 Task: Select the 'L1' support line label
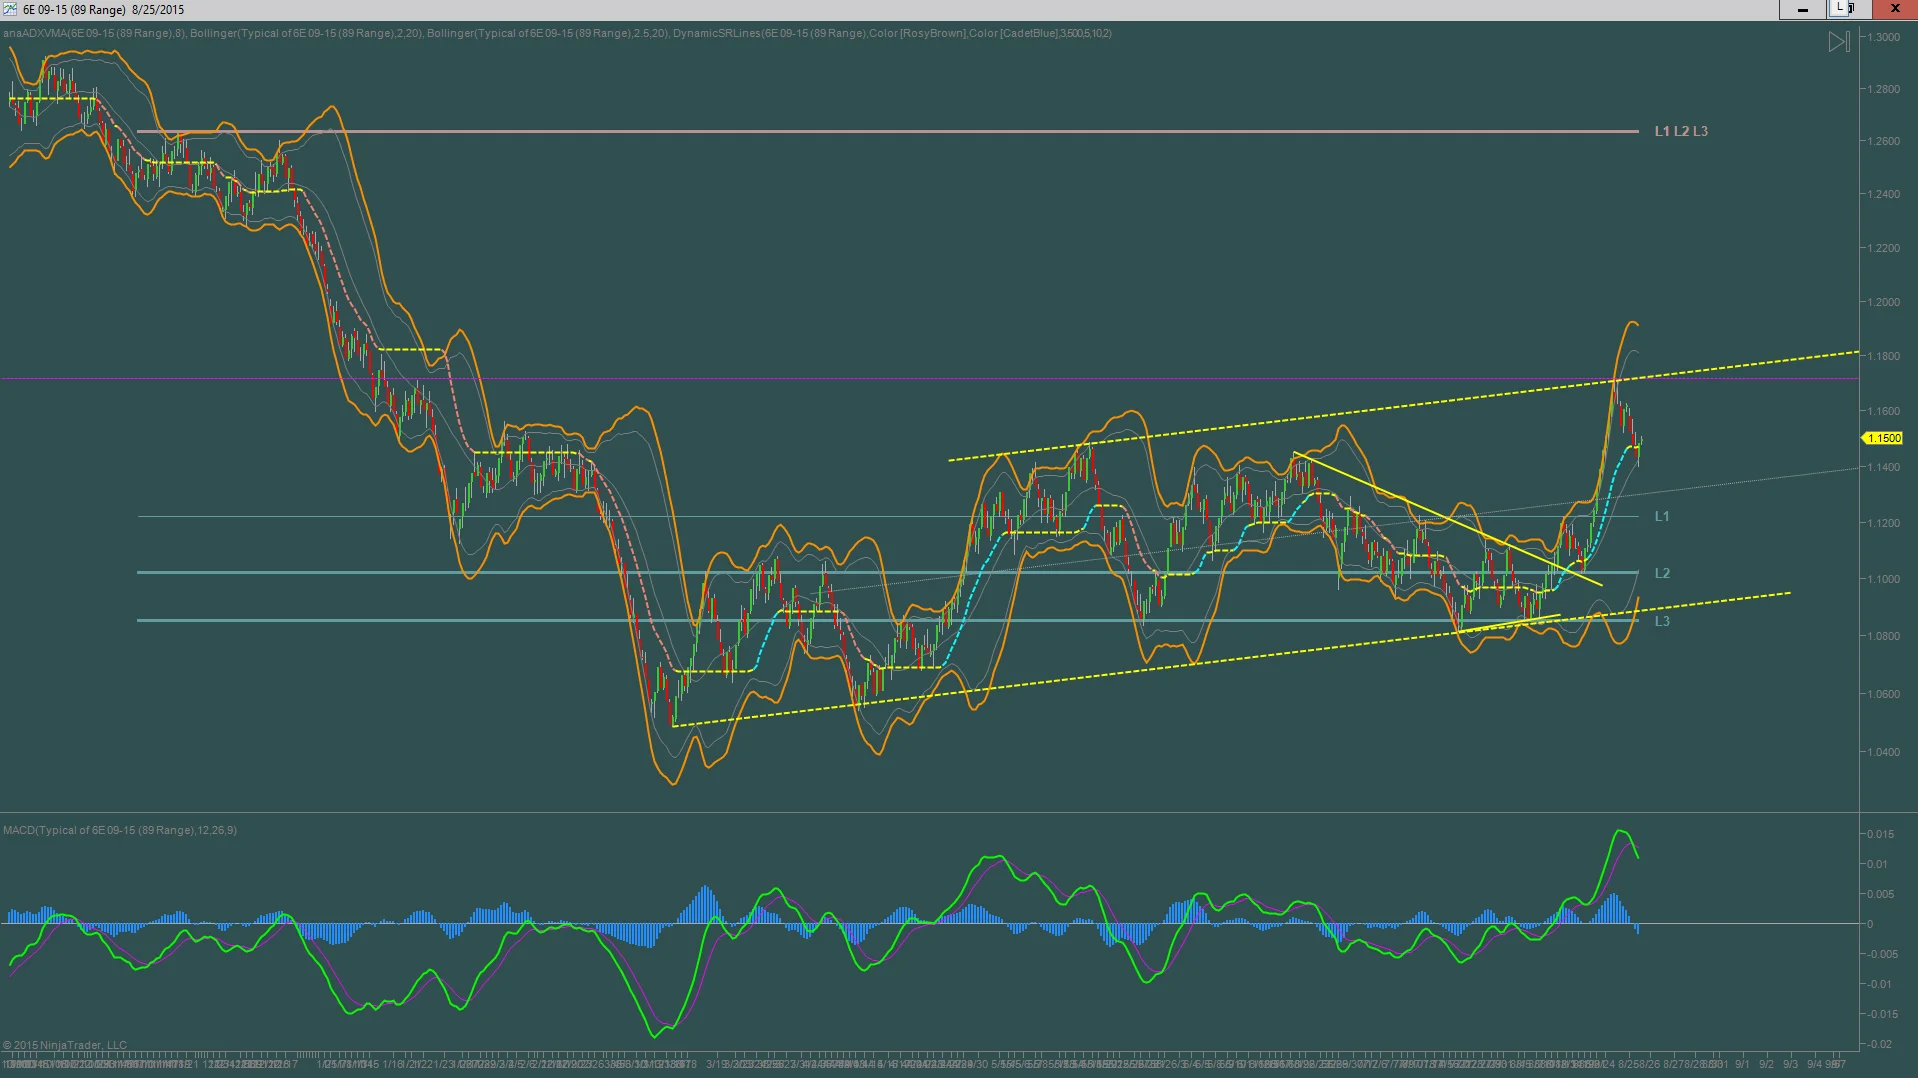click(1662, 516)
